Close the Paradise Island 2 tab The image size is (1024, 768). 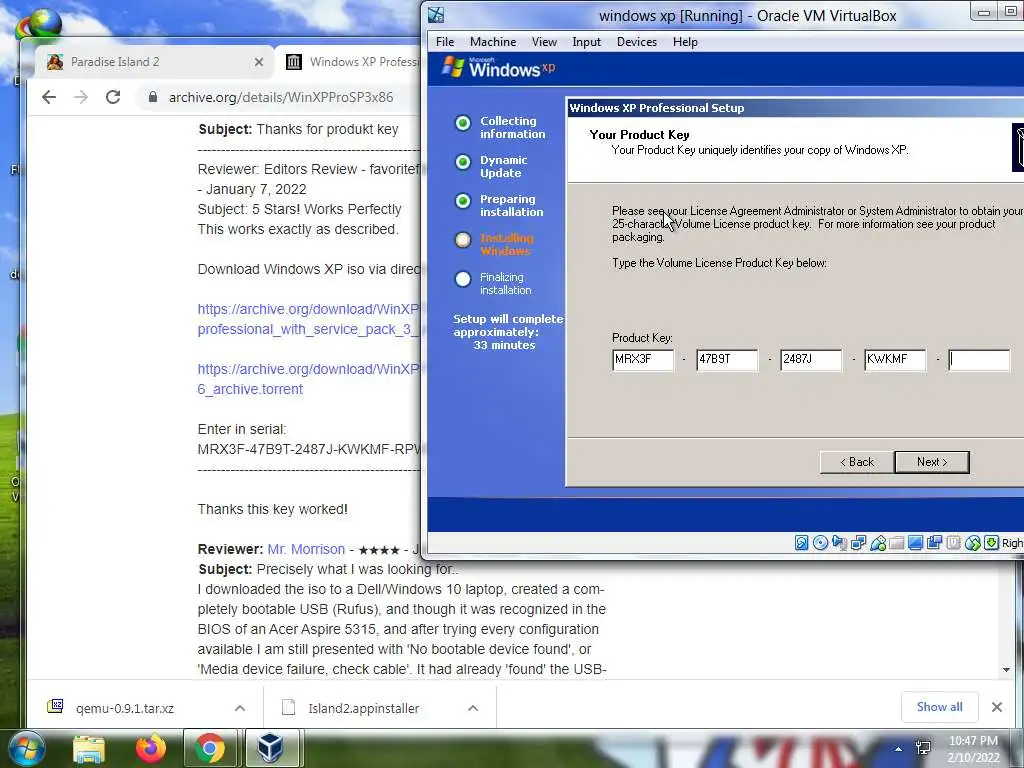(x=259, y=62)
